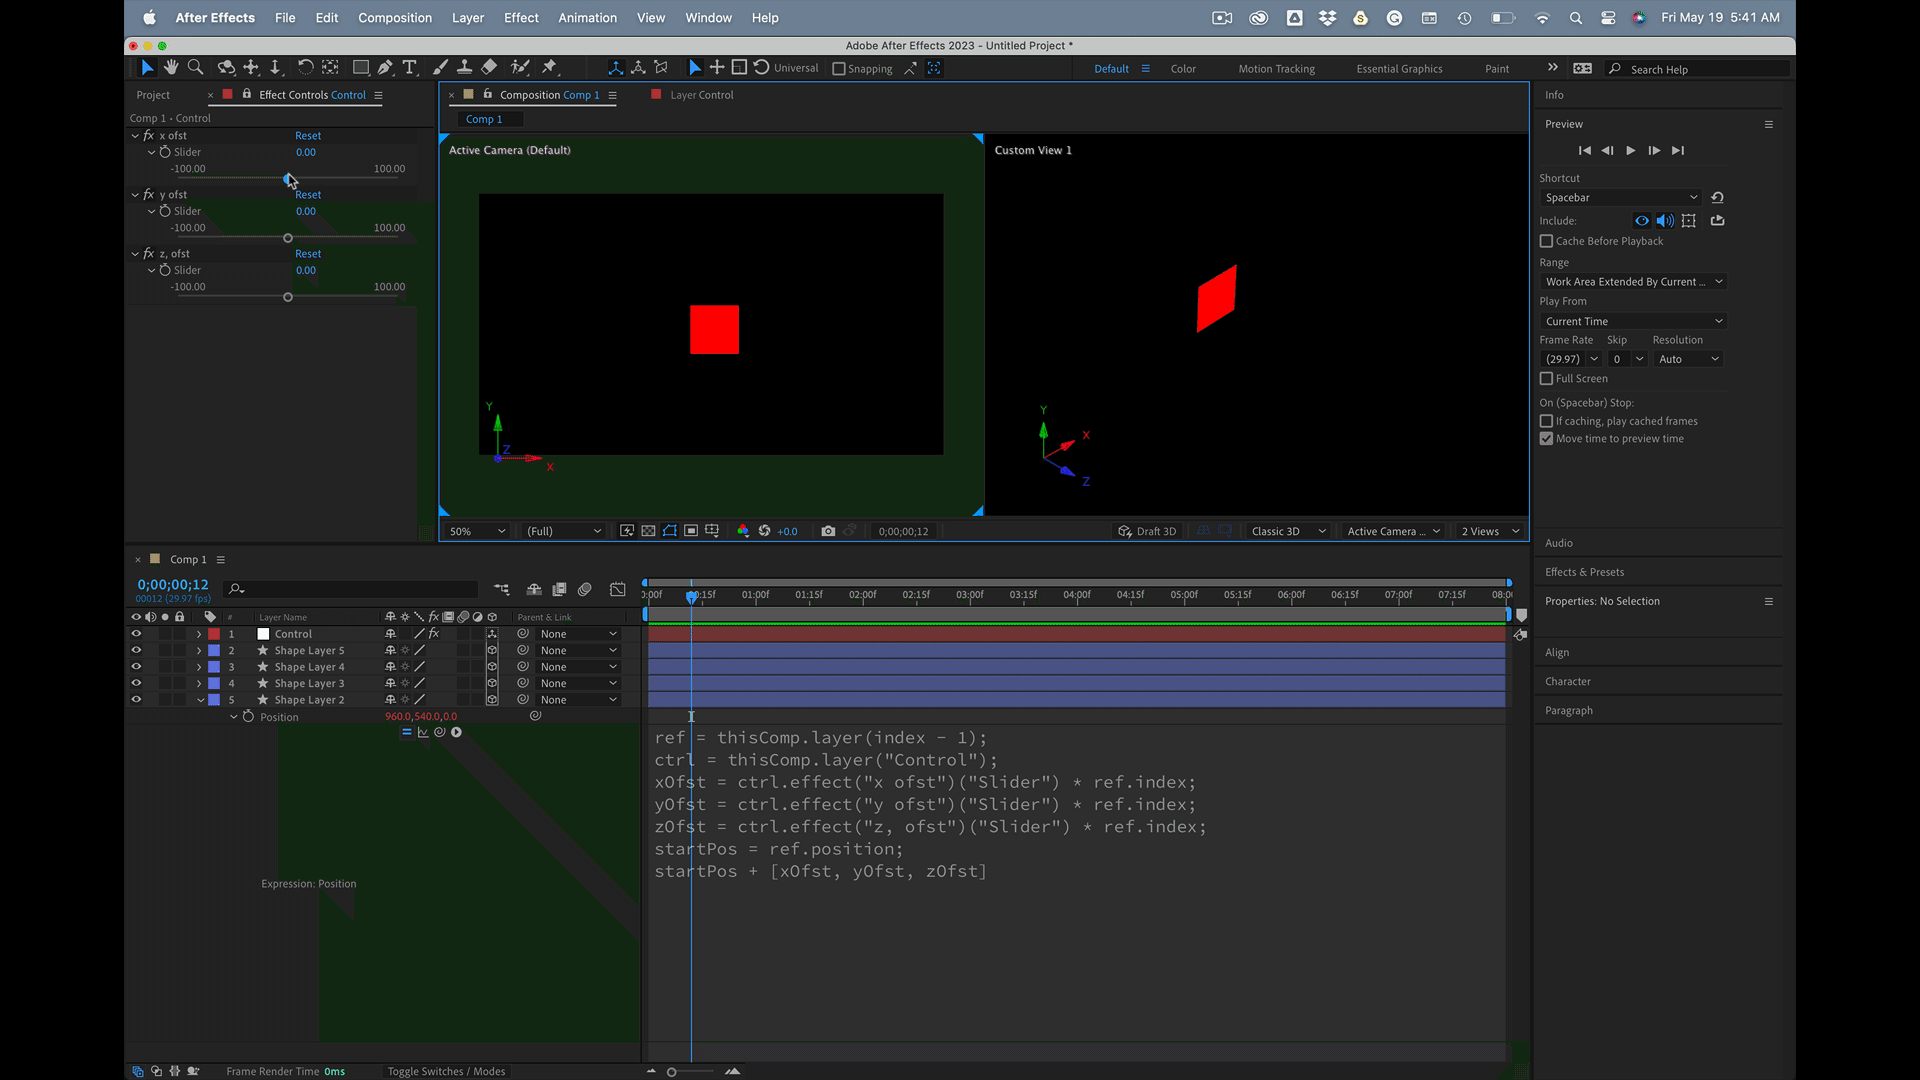Enable the Snapping checkbox
This screenshot has width=1920, height=1080.
839,69
